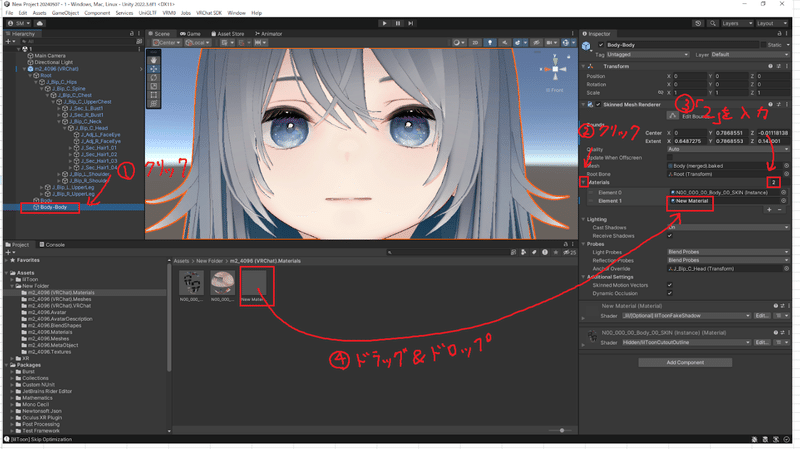The width and height of the screenshot is (800, 449).
Task: Open the Layers dropdown
Action: [x=737, y=23]
